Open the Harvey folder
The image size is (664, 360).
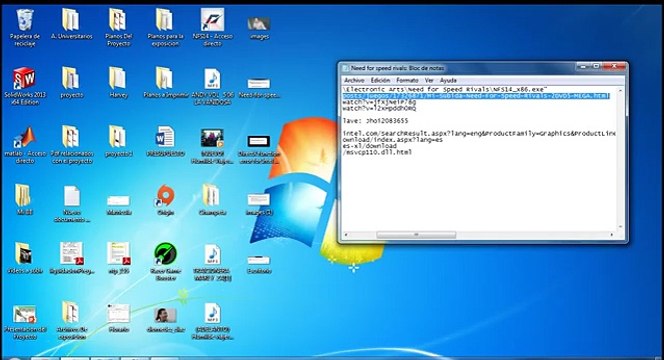[118, 83]
